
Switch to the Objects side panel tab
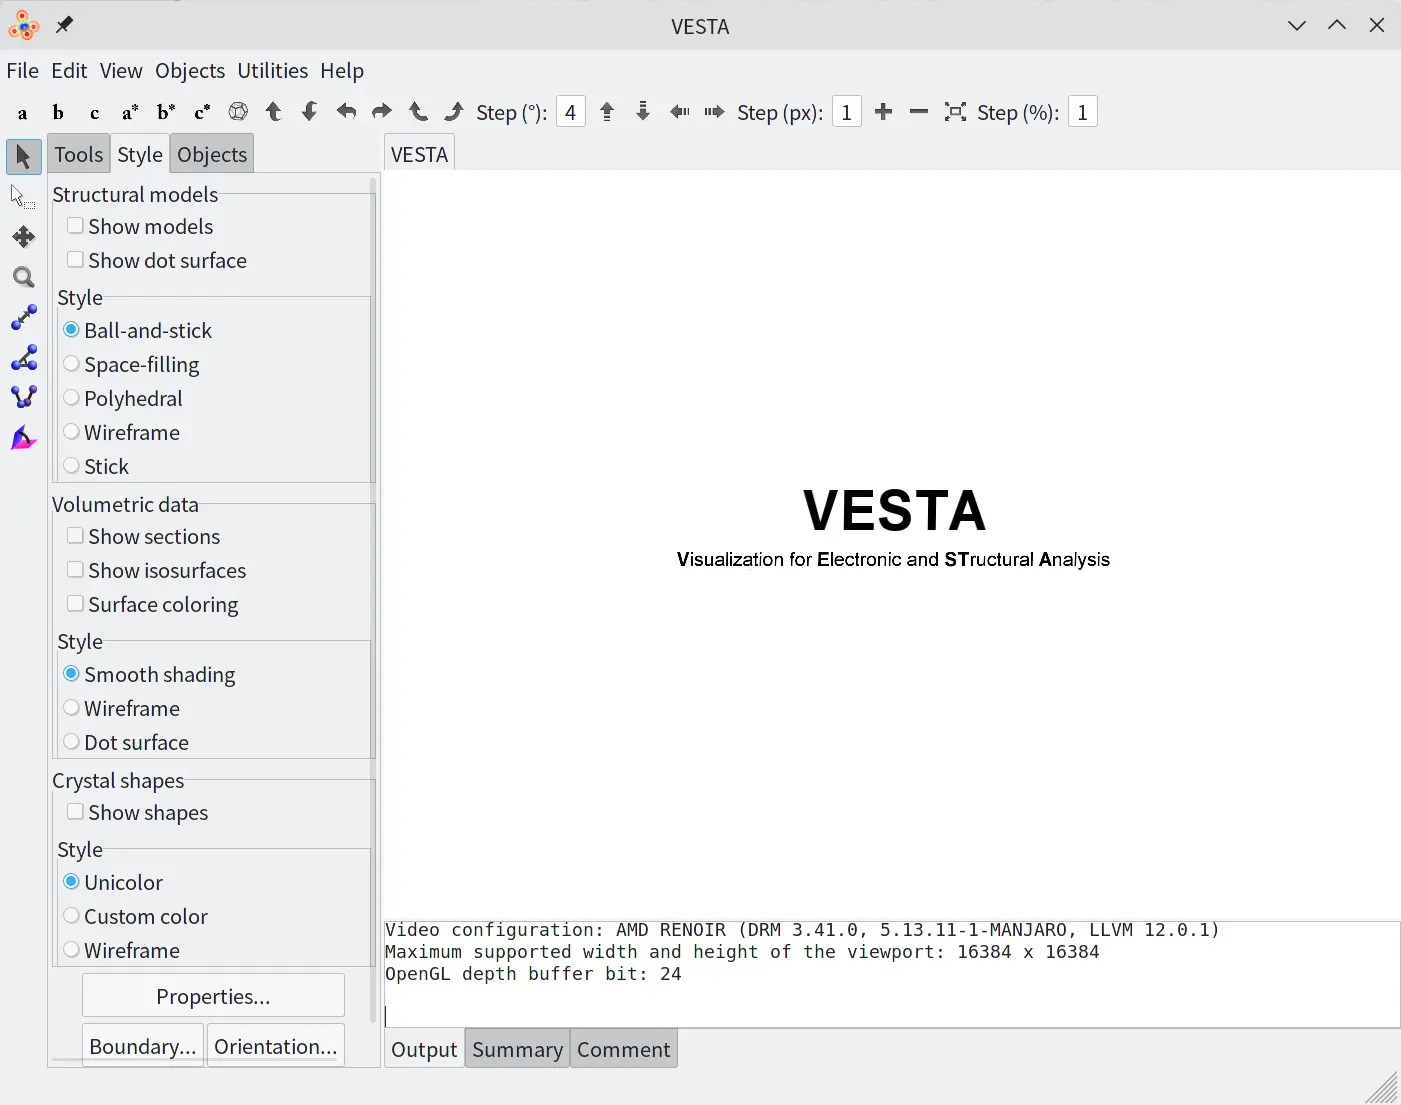[212, 154]
